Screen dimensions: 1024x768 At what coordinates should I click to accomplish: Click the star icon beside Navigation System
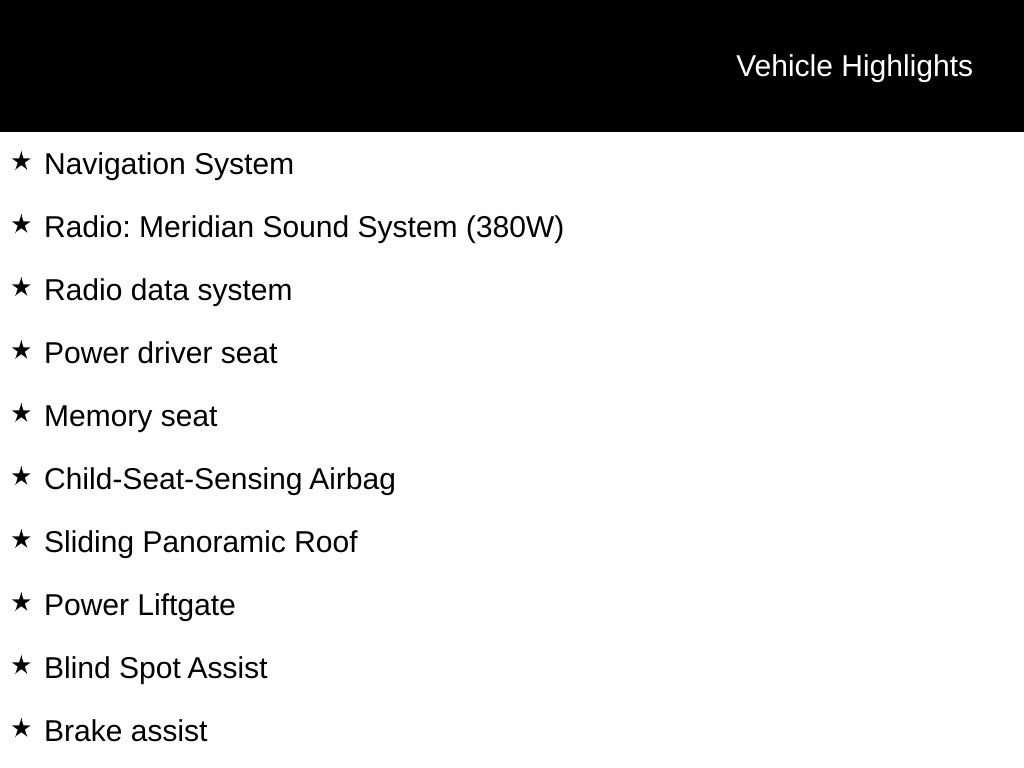pos(21,161)
